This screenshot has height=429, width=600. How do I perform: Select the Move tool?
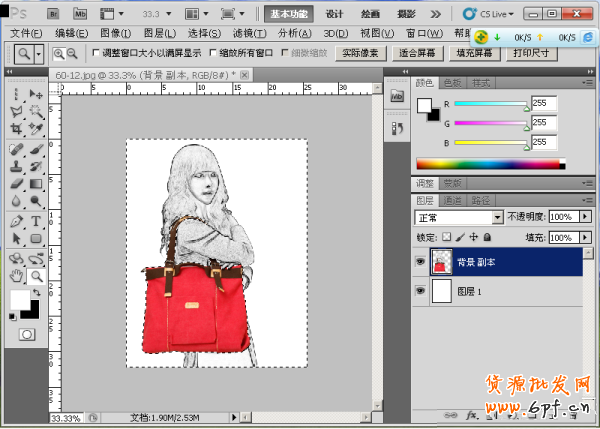coord(36,93)
